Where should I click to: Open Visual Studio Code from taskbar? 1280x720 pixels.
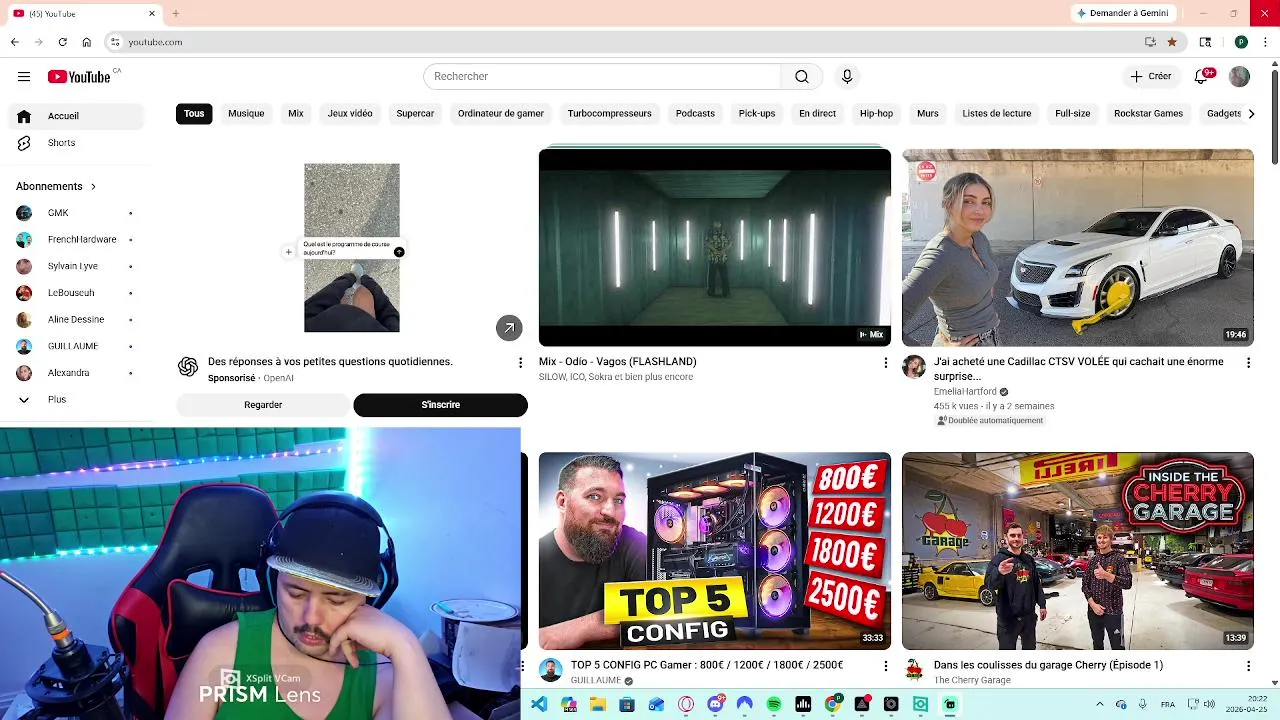point(539,704)
